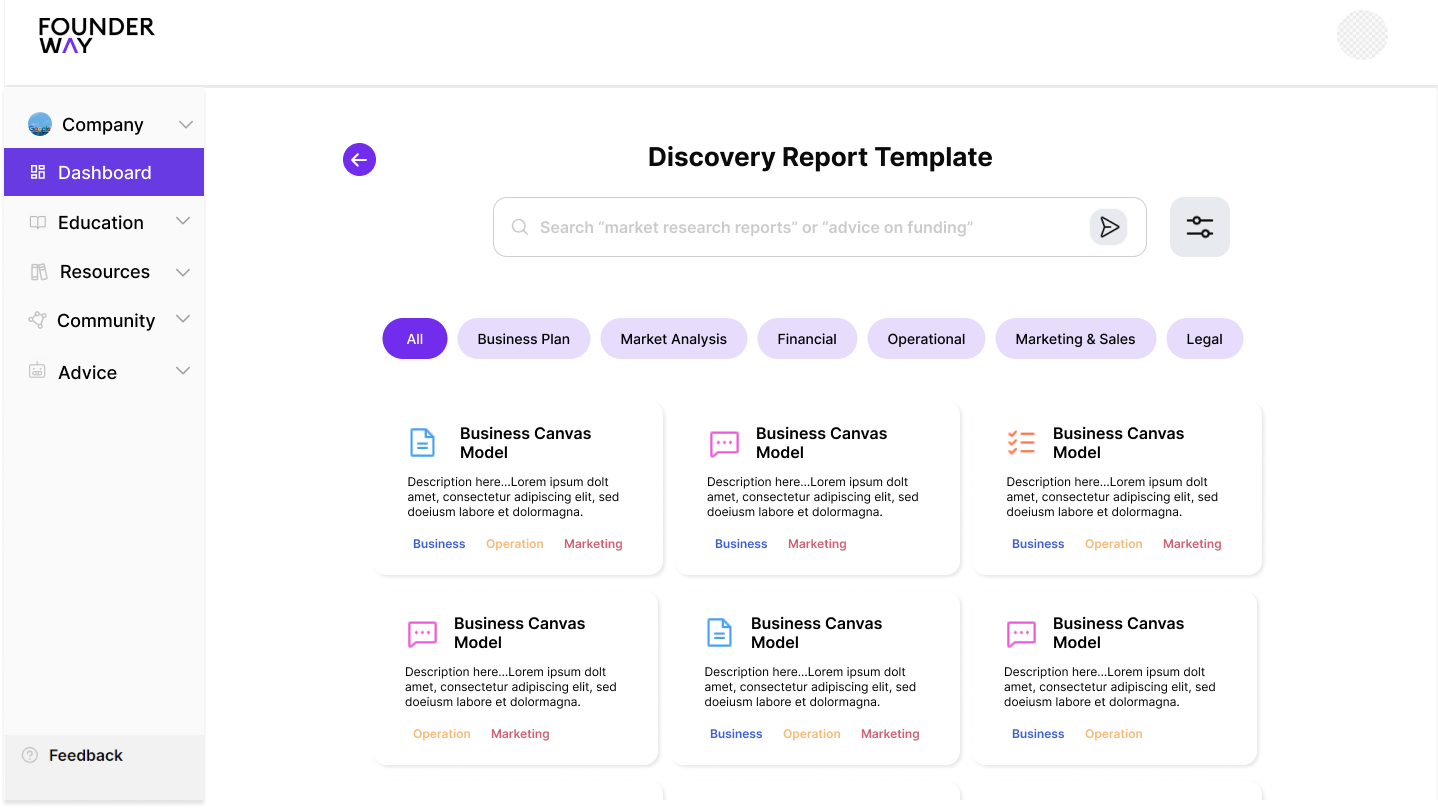Go to Dashboard in the sidebar
This screenshot has height=808, width=1438.
104,172
